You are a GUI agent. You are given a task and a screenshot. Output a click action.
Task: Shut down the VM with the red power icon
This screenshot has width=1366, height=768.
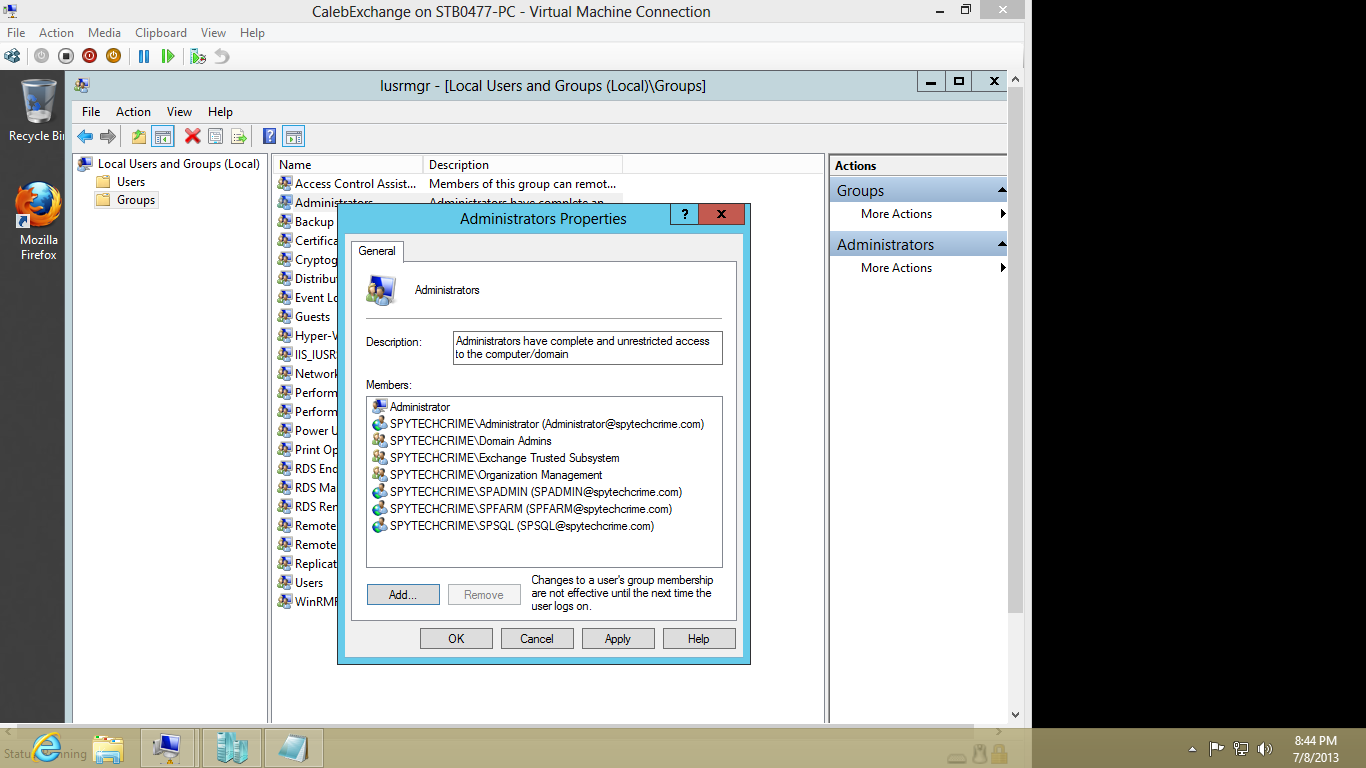(x=90, y=56)
